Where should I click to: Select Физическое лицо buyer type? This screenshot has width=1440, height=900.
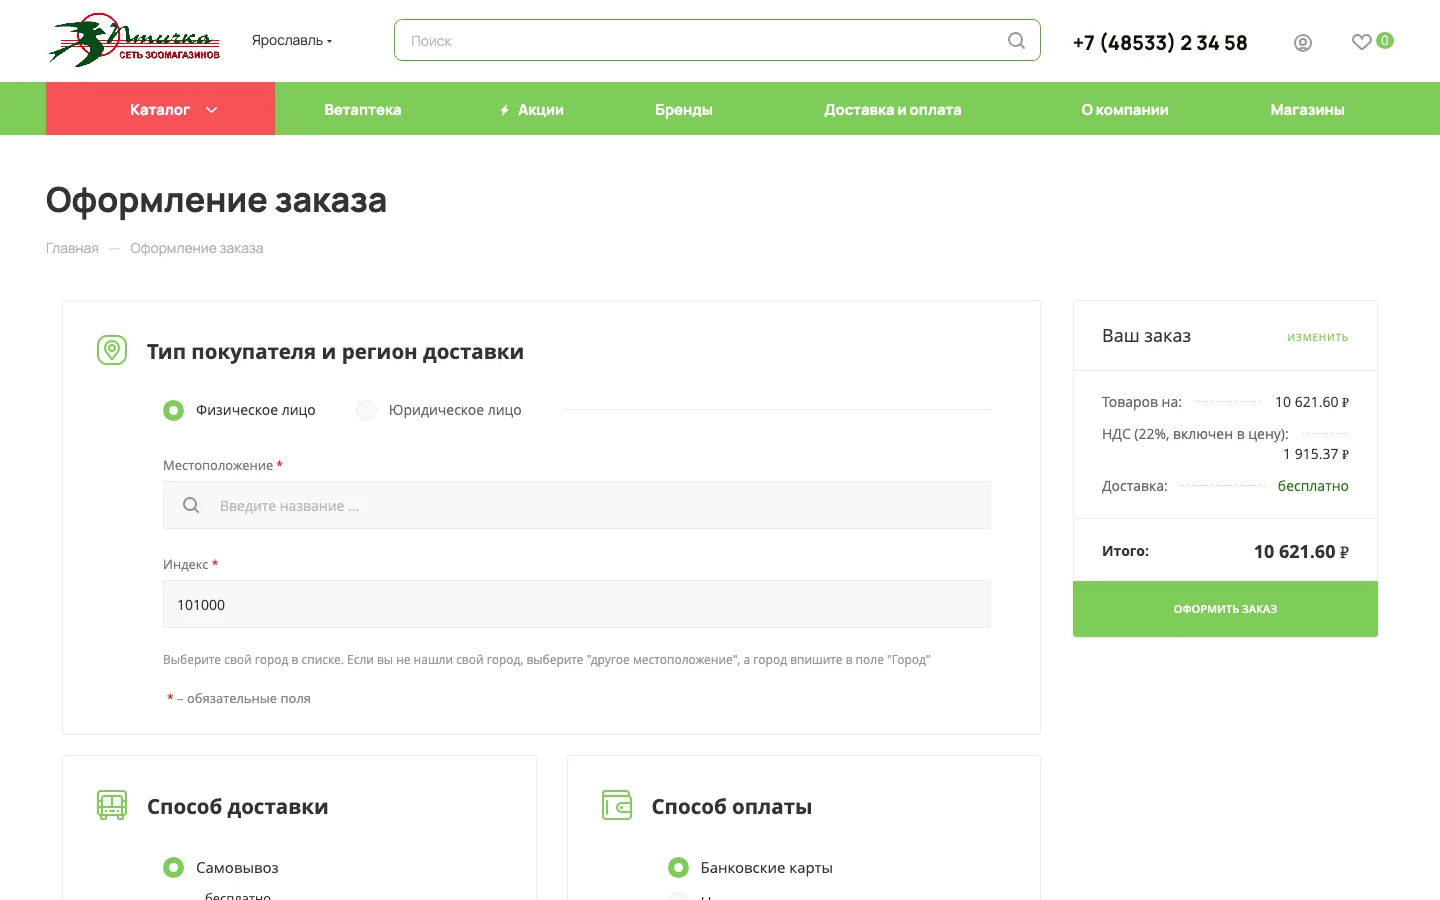(x=239, y=410)
